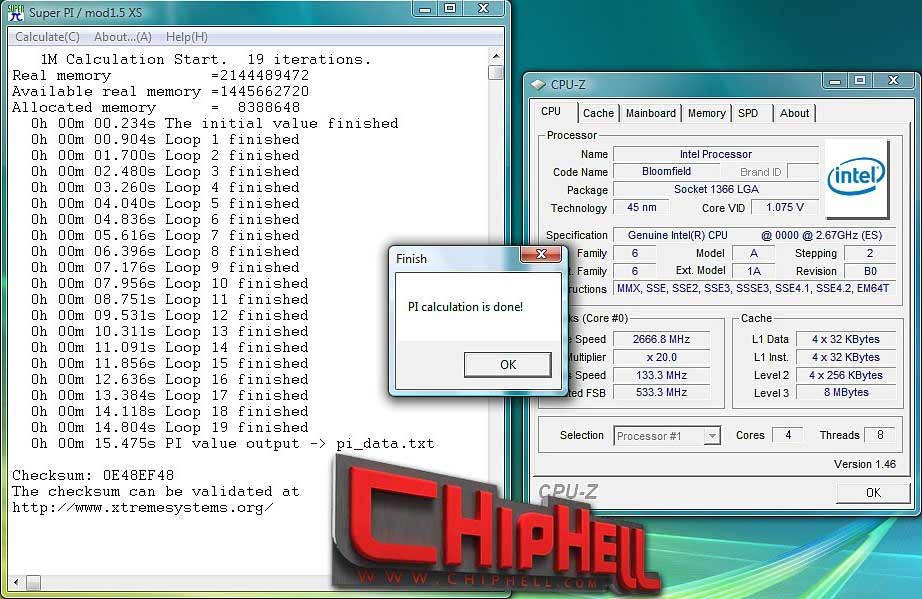Click the Super PI horizontal scrollbar left arrow

(x=16, y=583)
